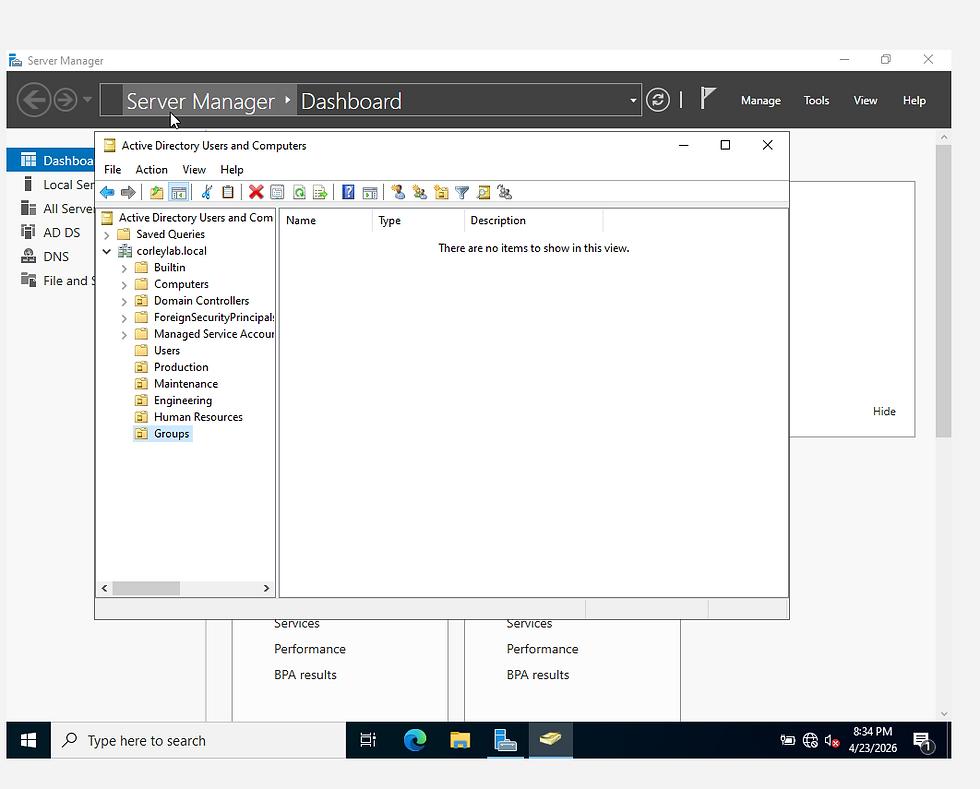The width and height of the screenshot is (980, 789).
Task: Open Server Manager notifications flag
Action: coord(707,98)
